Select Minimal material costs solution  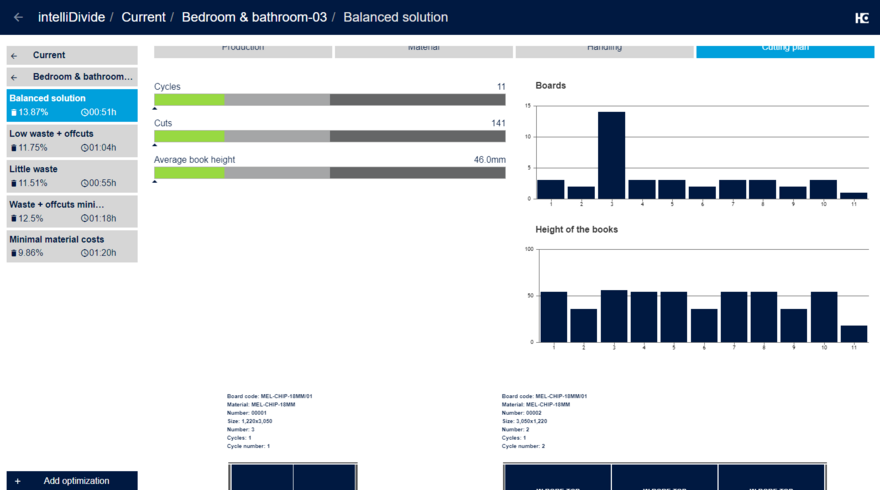pos(72,246)
